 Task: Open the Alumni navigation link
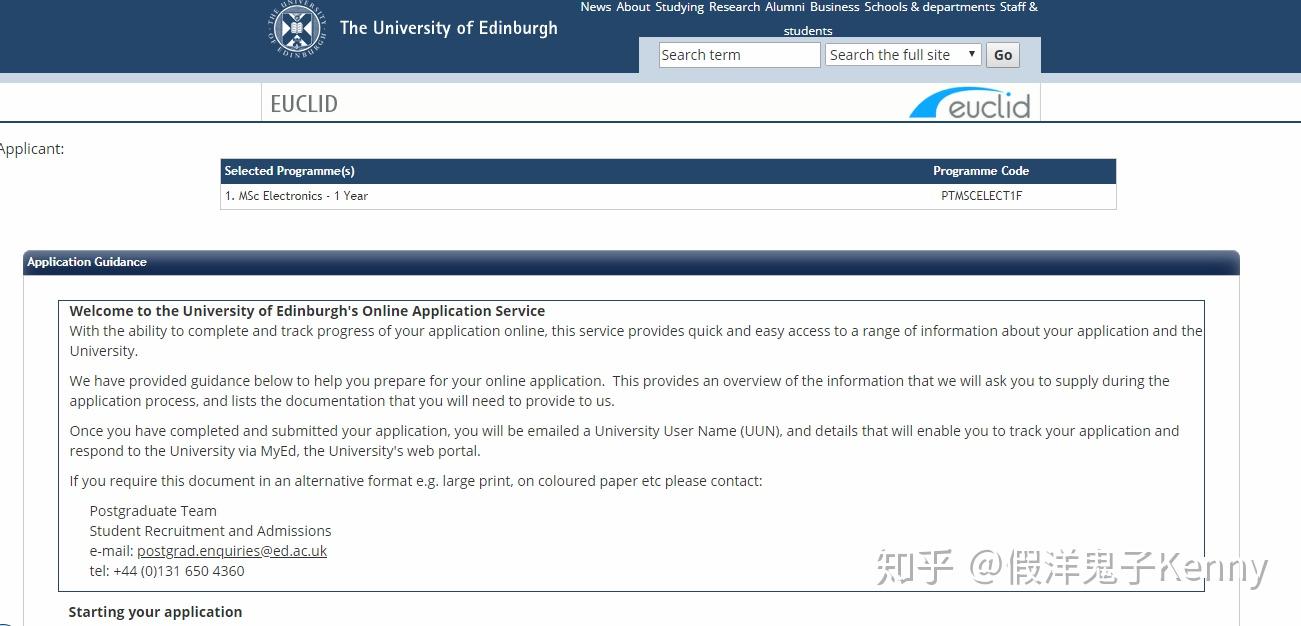pos(784,7)
